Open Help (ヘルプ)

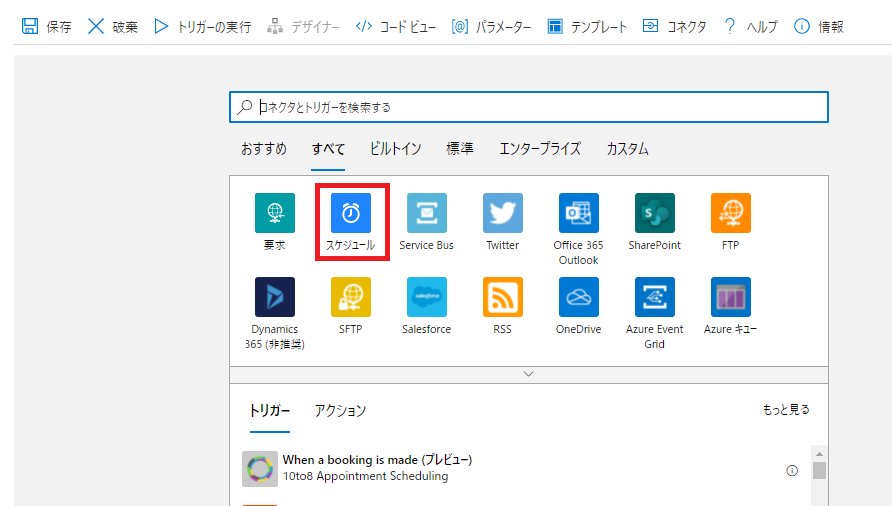tap(750, 27)
